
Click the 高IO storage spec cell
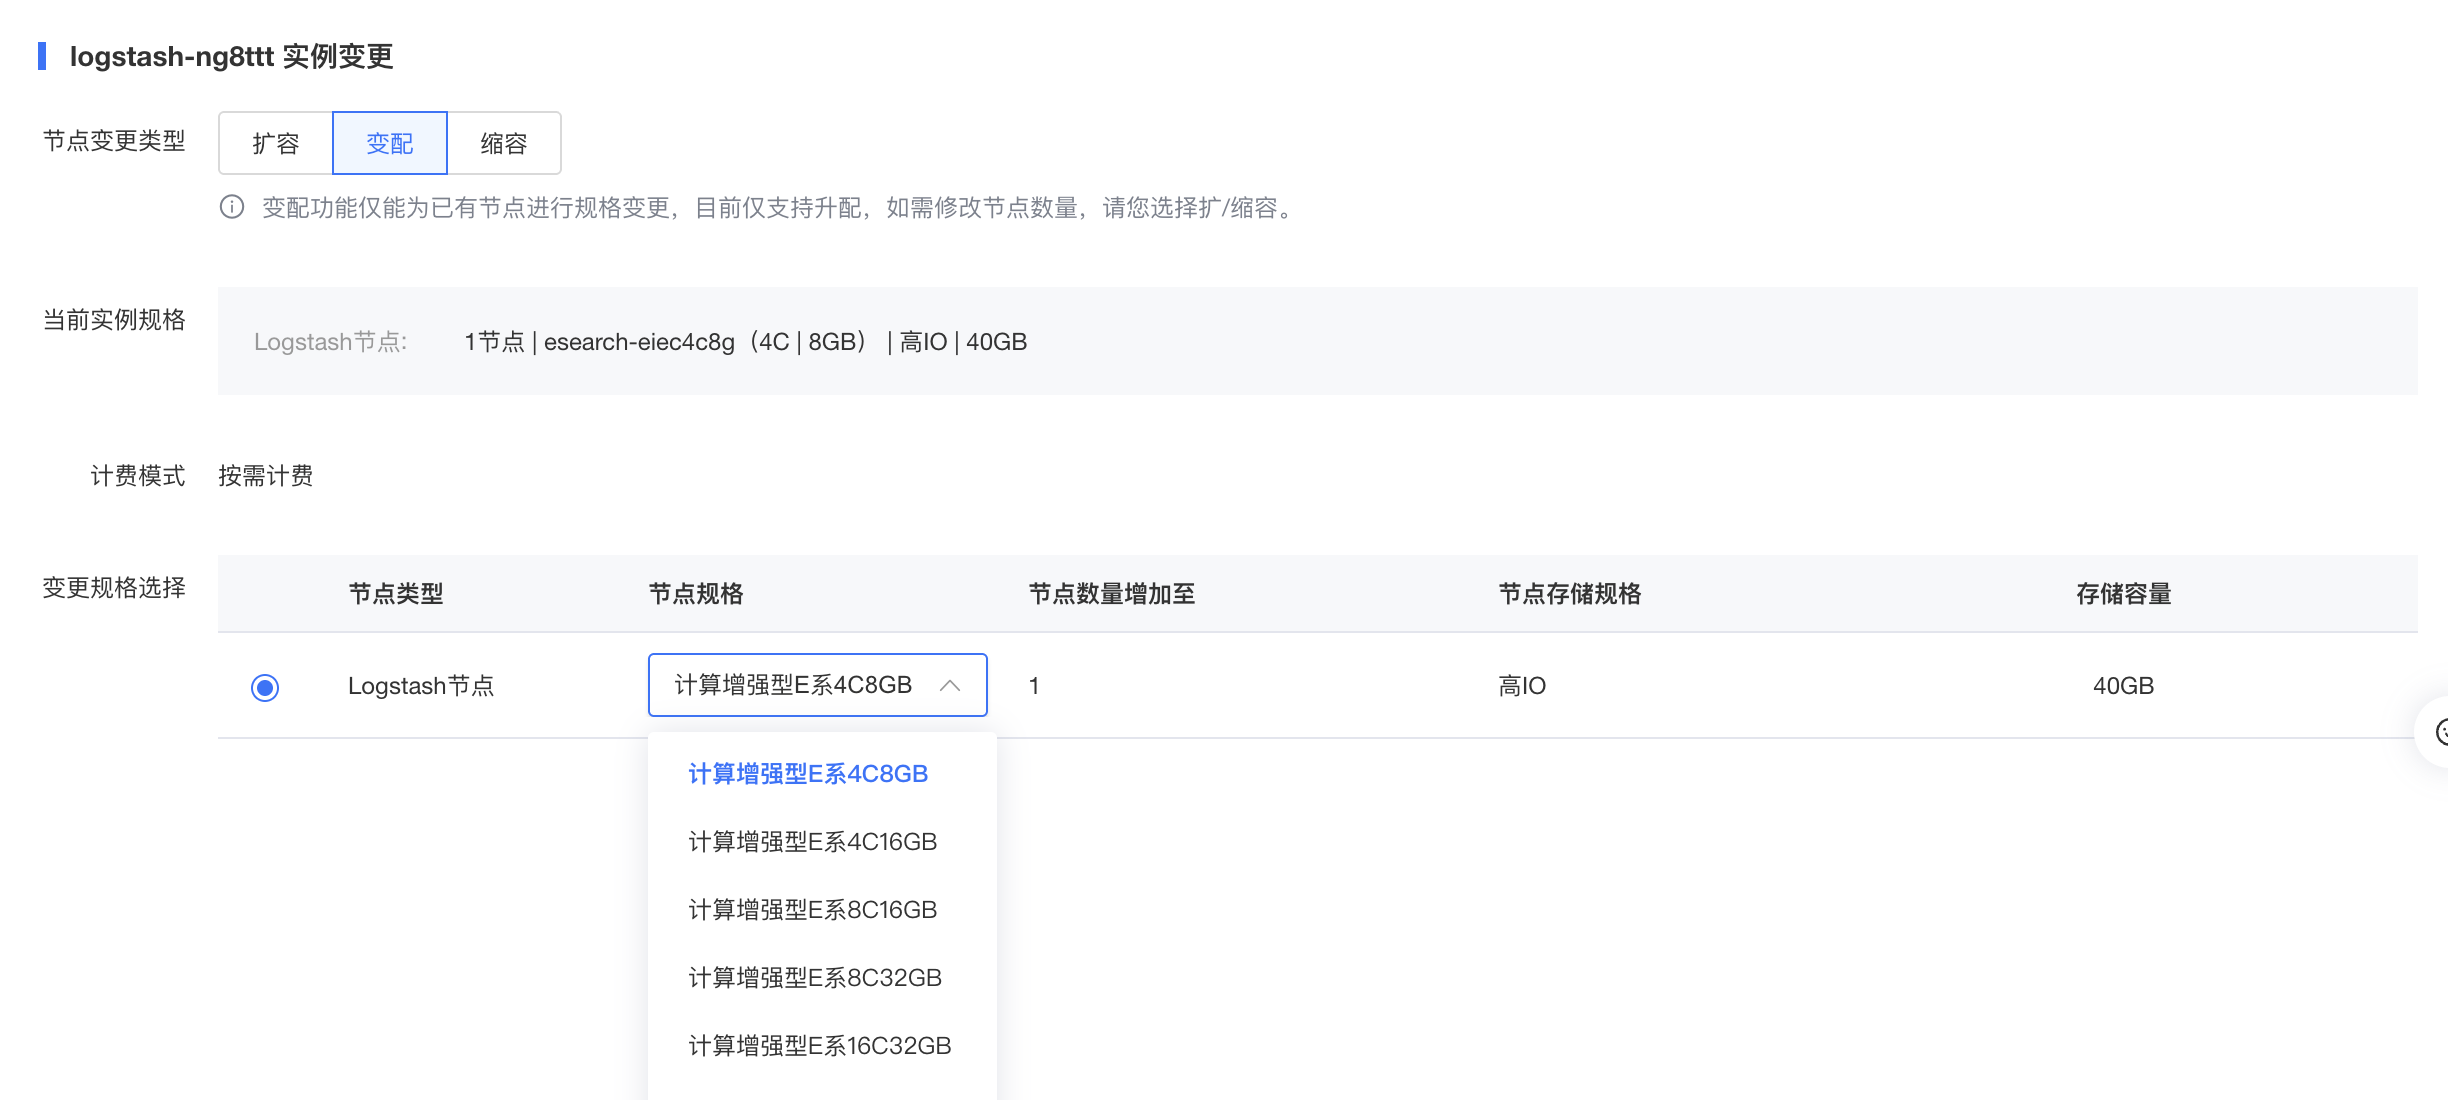coord(1522,686)
